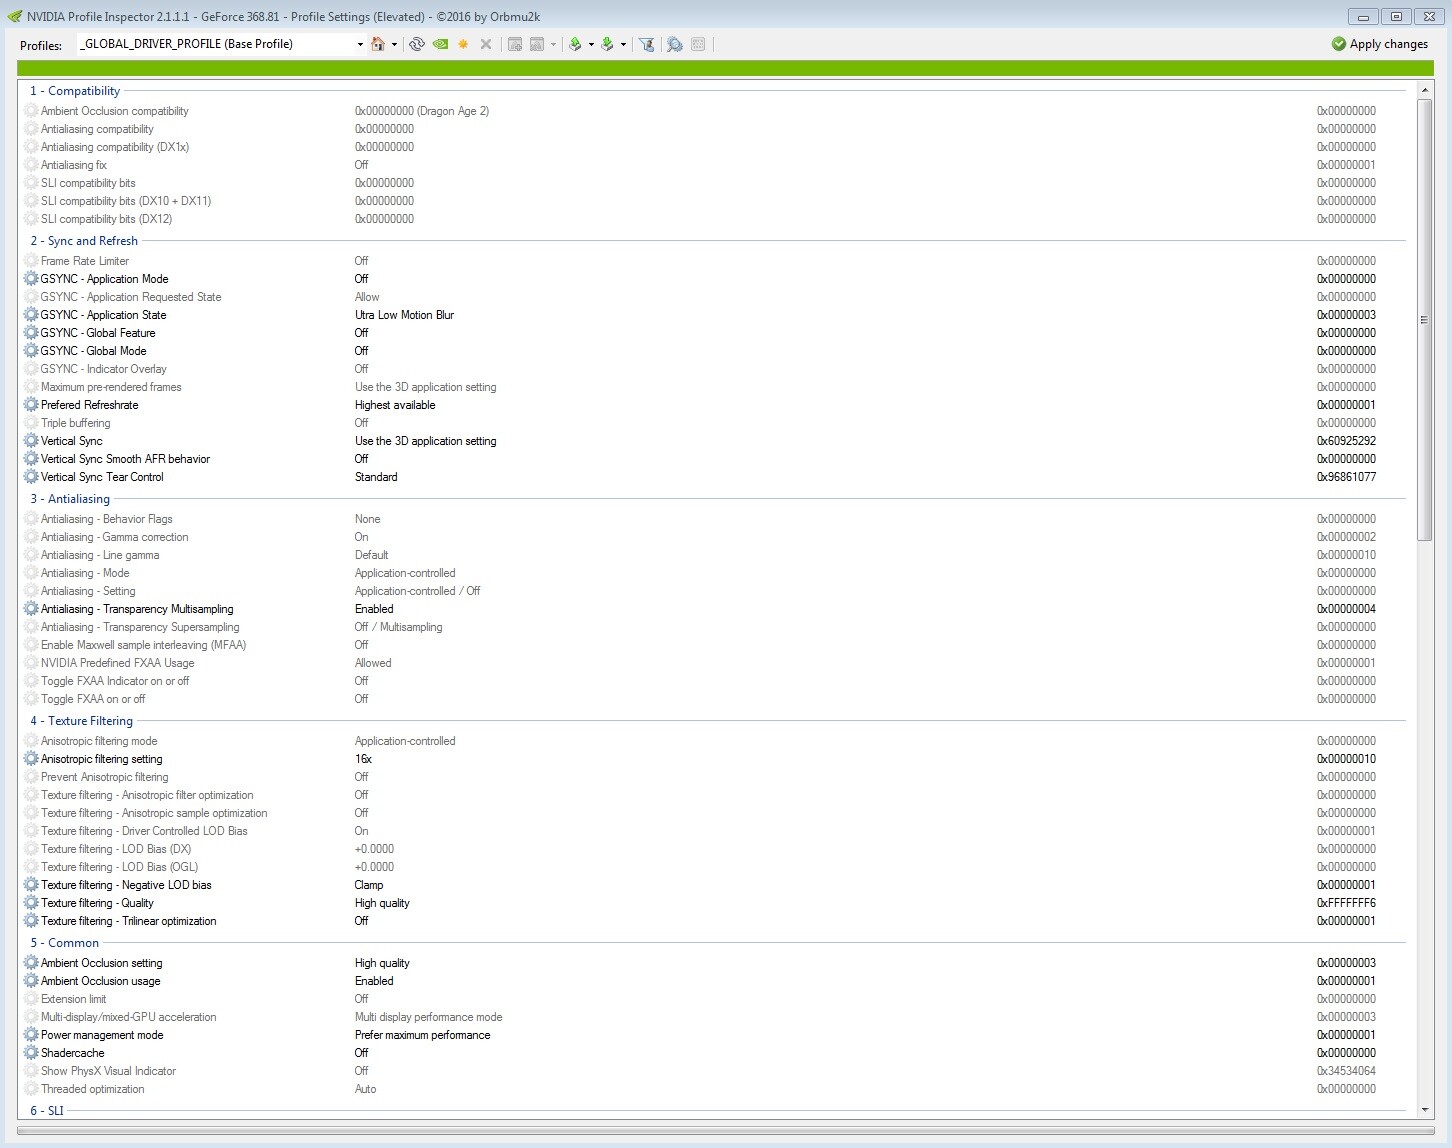The image size is (1452, 1148).
Task: Select Show PhysX Visual Indicator row
Action: pyautogui.click(x=713, y=1071)
